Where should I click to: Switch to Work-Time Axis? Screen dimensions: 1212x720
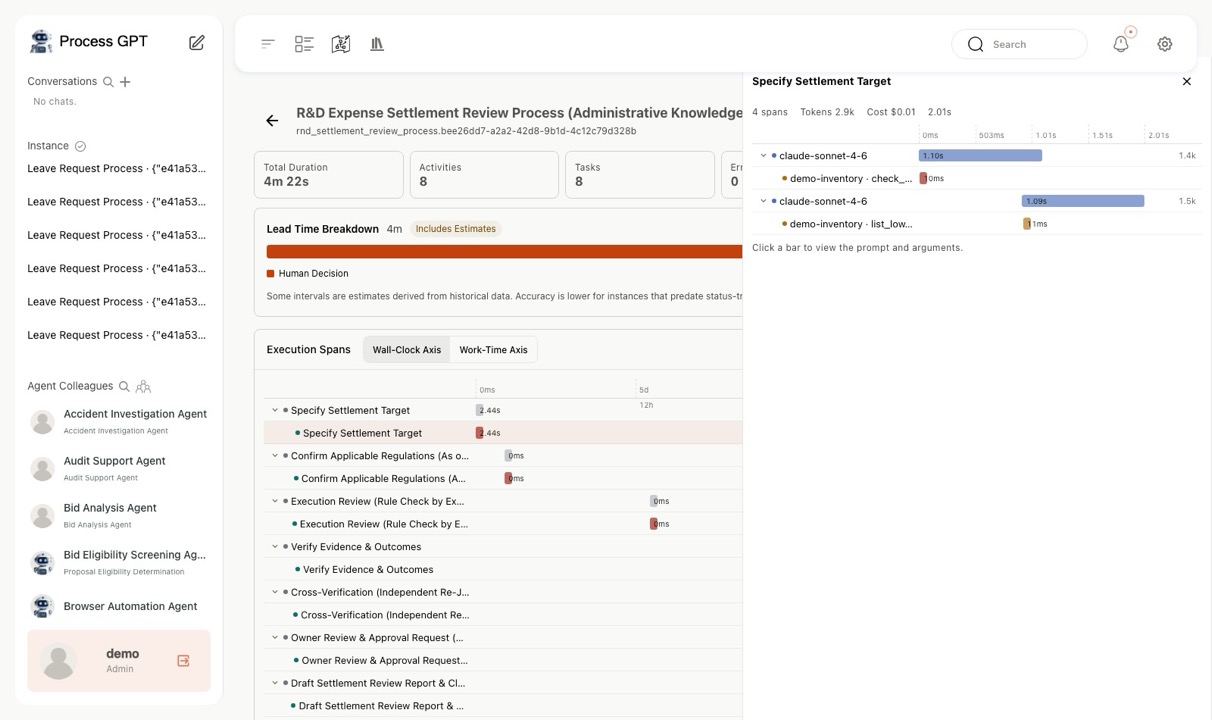point(493,350)
